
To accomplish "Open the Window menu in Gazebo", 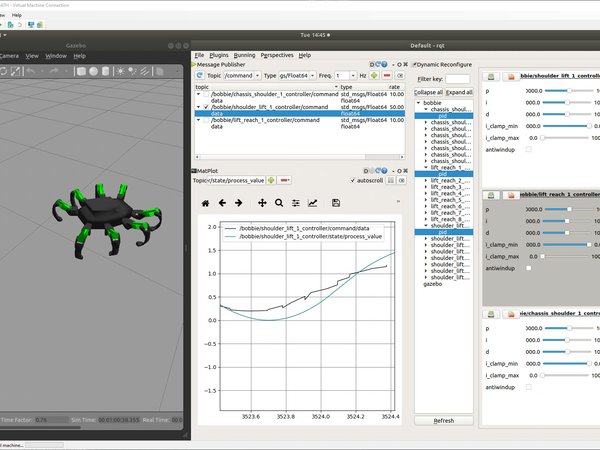I will [x=56, y=56].
